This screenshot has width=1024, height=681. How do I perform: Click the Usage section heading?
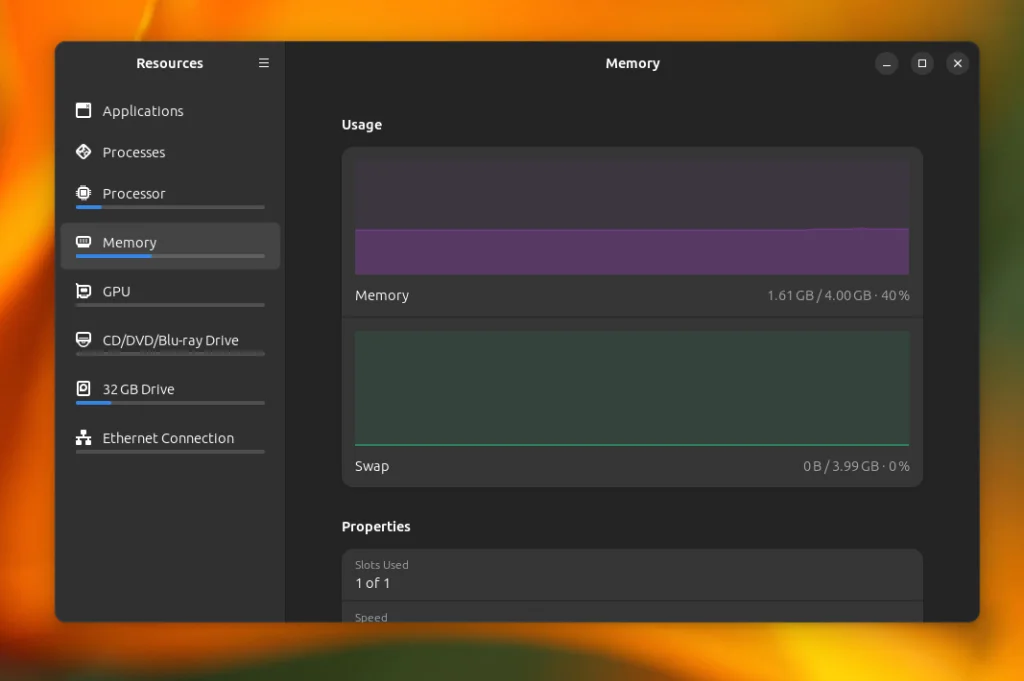pyautogui.click(x=362, y=125)
